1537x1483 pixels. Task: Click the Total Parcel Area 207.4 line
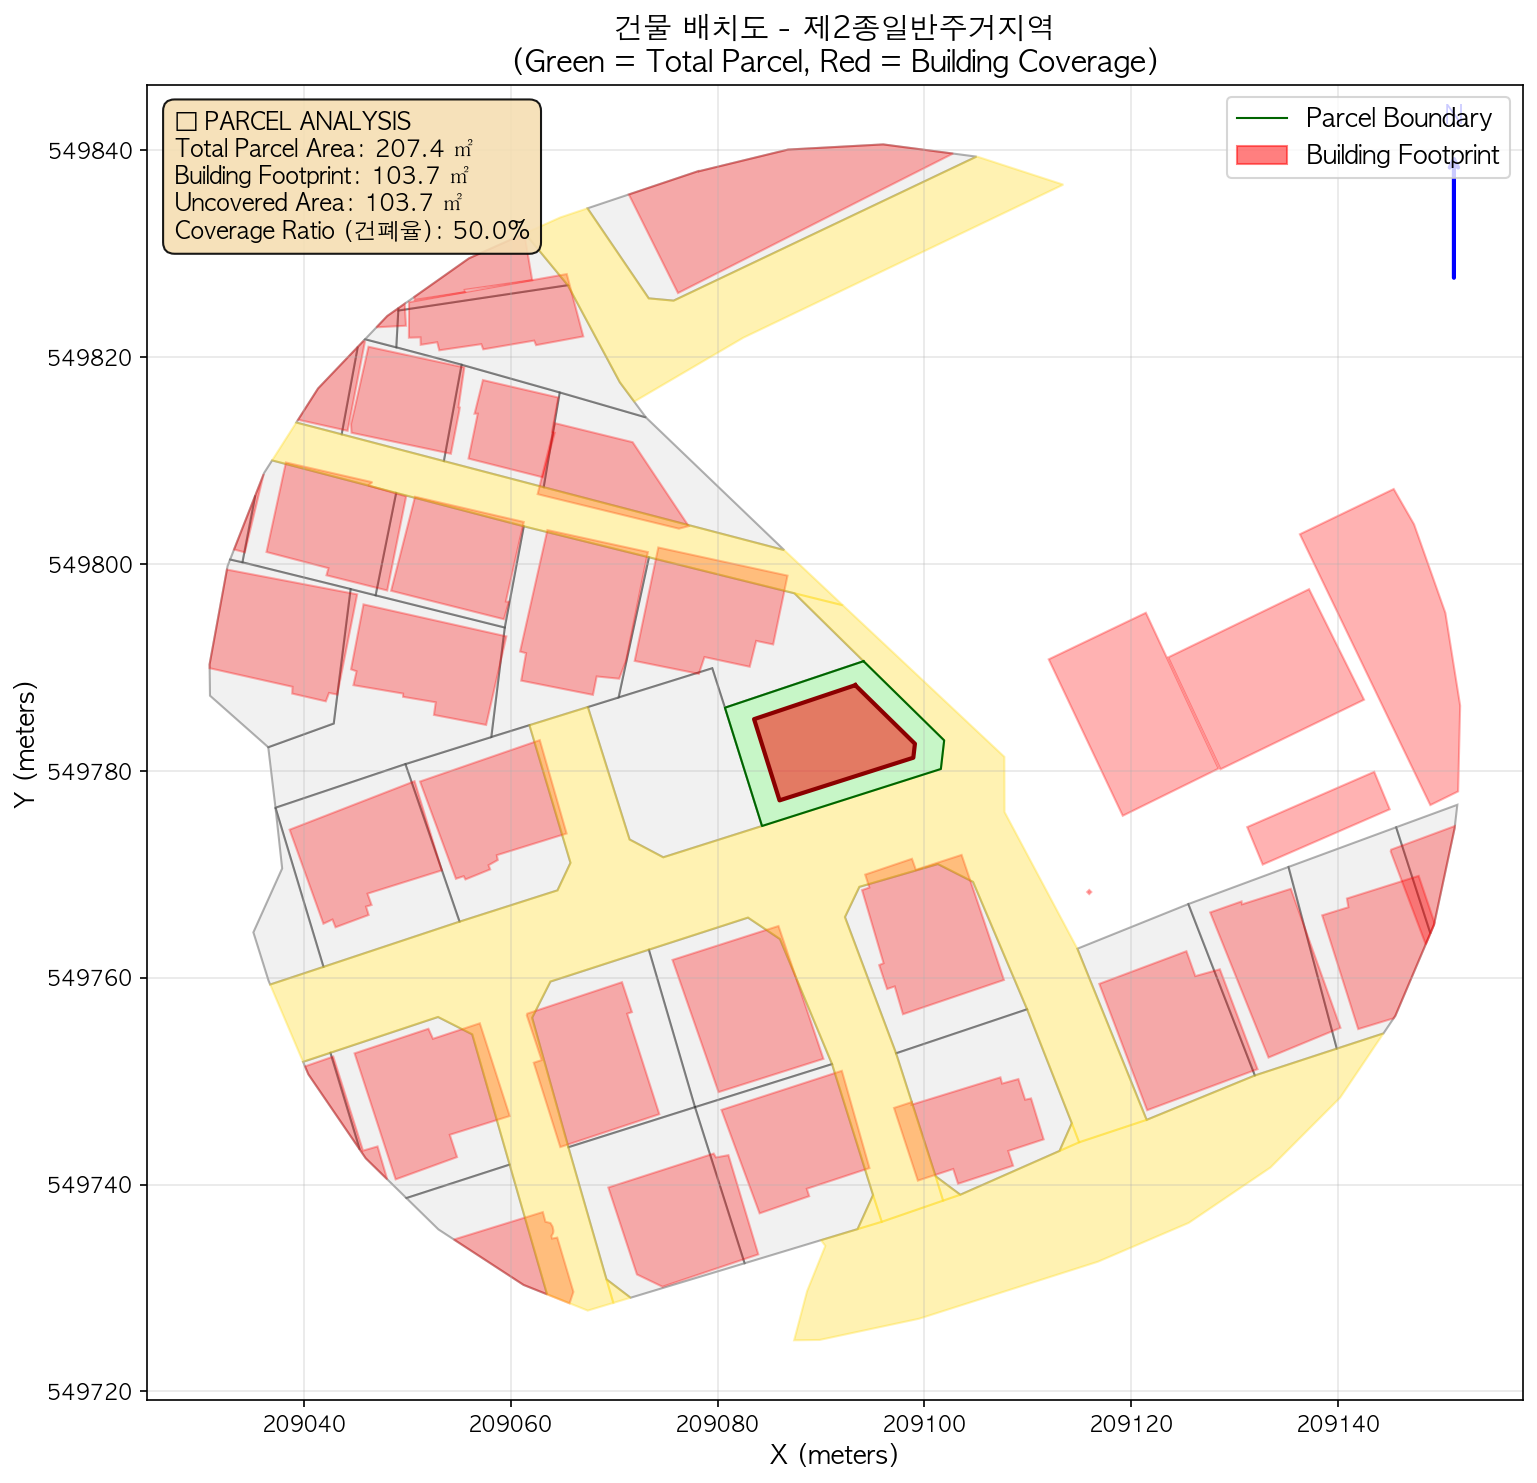click(x=323, y=149)
